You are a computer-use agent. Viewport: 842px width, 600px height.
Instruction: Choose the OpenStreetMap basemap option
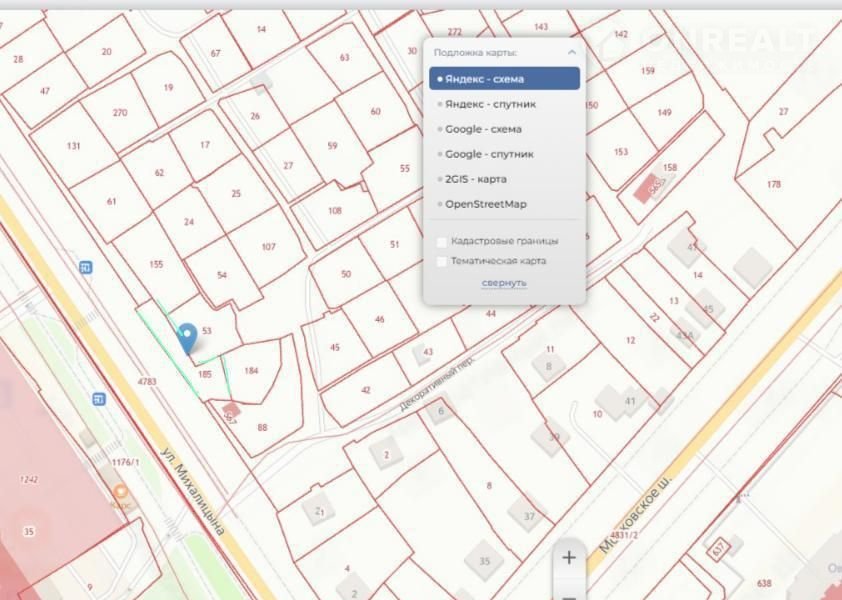click(x=485, y=204)
